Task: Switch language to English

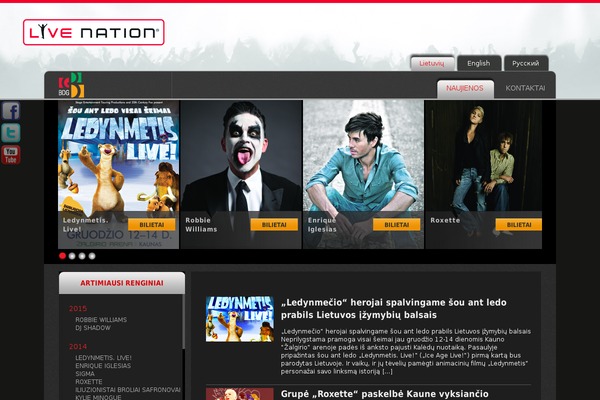Action: point(479,63)
